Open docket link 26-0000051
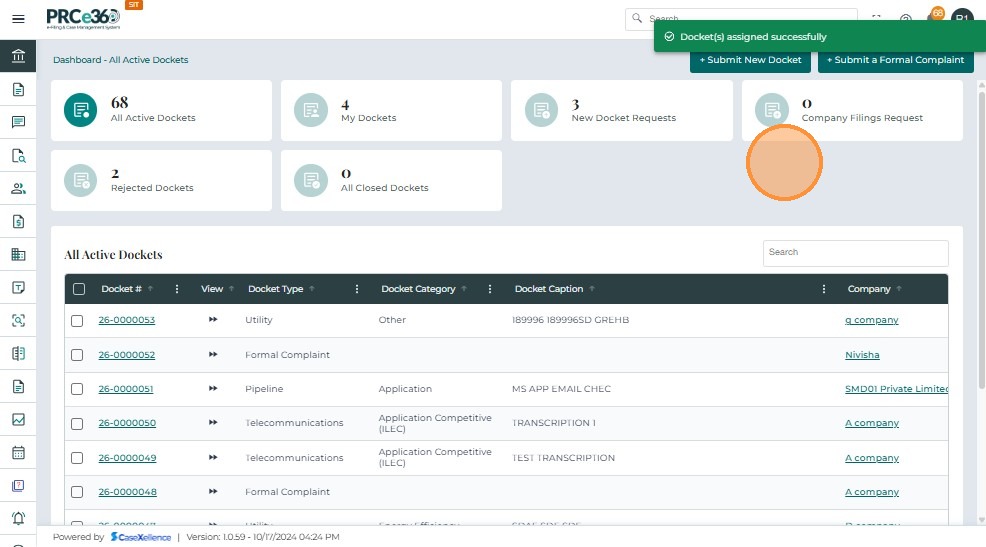 126,389
